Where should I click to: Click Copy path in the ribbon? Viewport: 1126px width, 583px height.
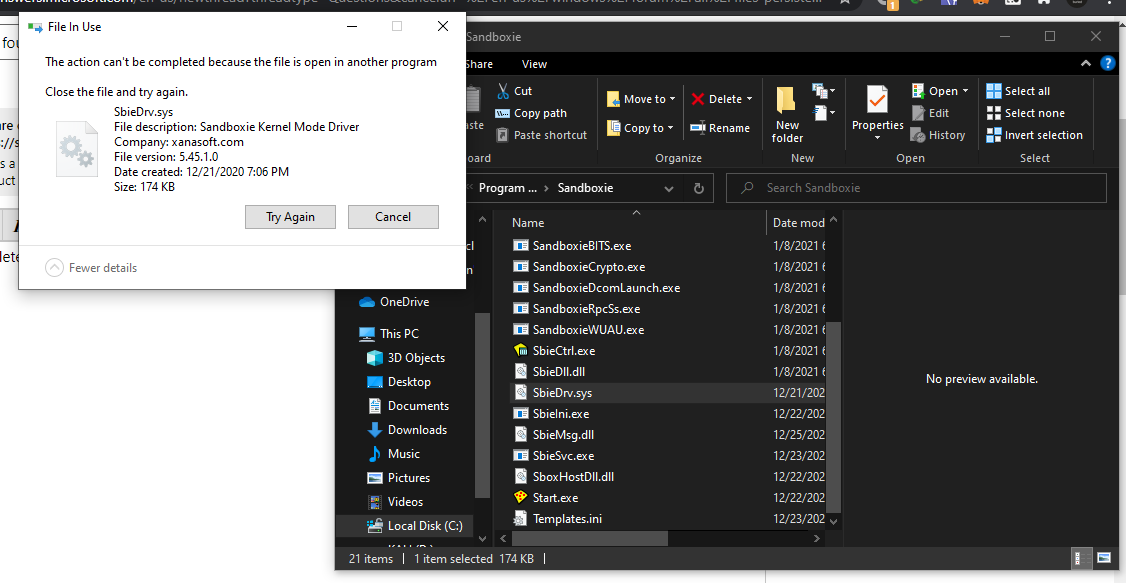531,113
